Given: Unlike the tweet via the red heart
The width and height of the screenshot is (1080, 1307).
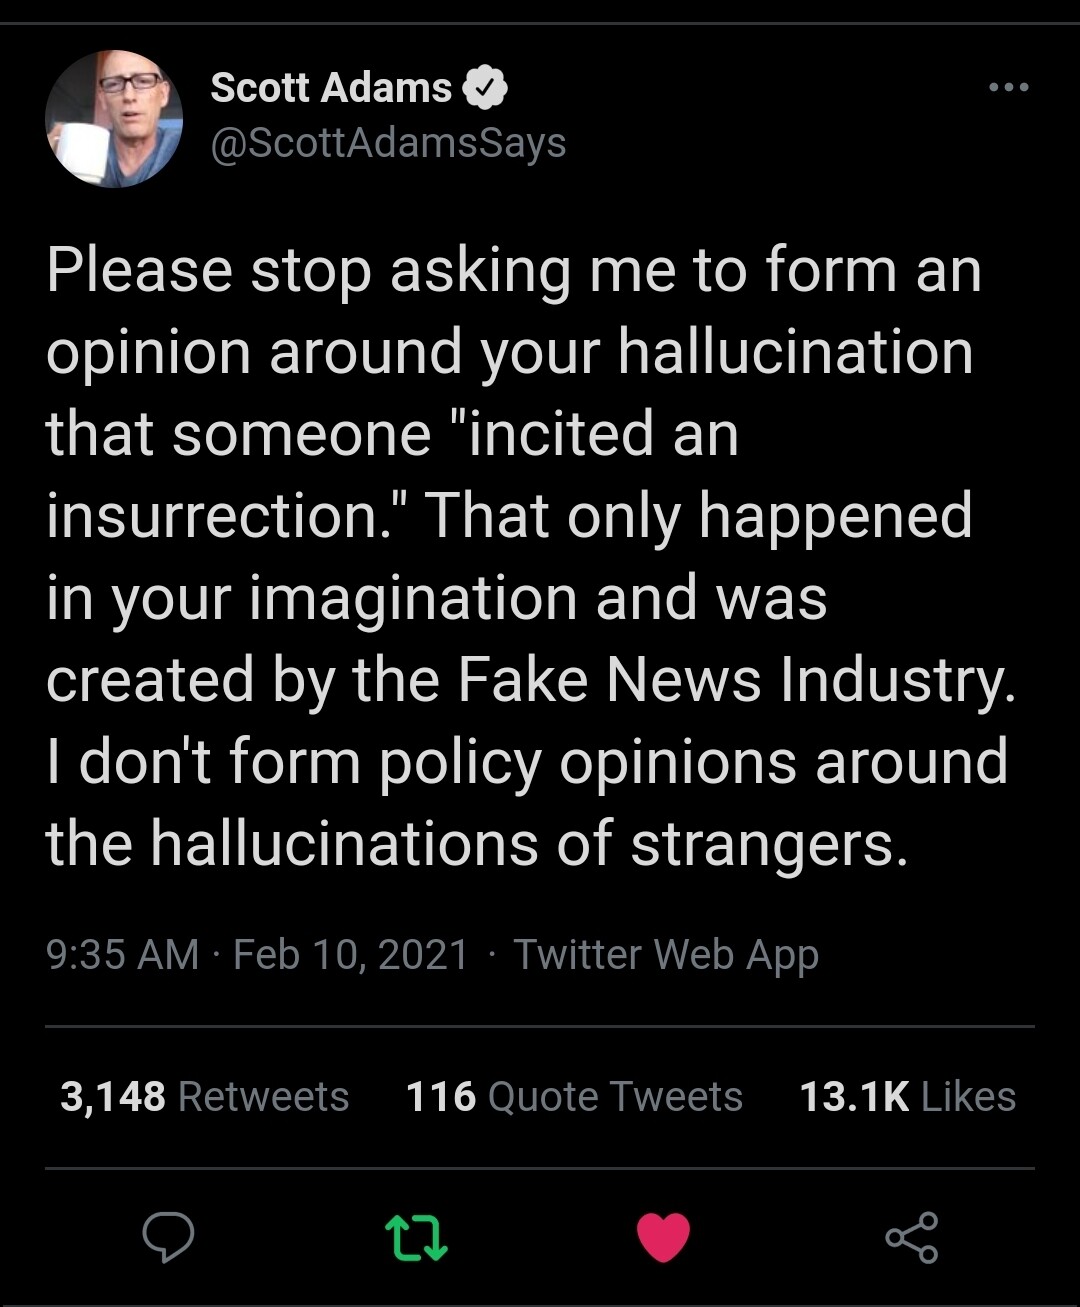Looking at the screenshot, I should (x=663, y=1237).
